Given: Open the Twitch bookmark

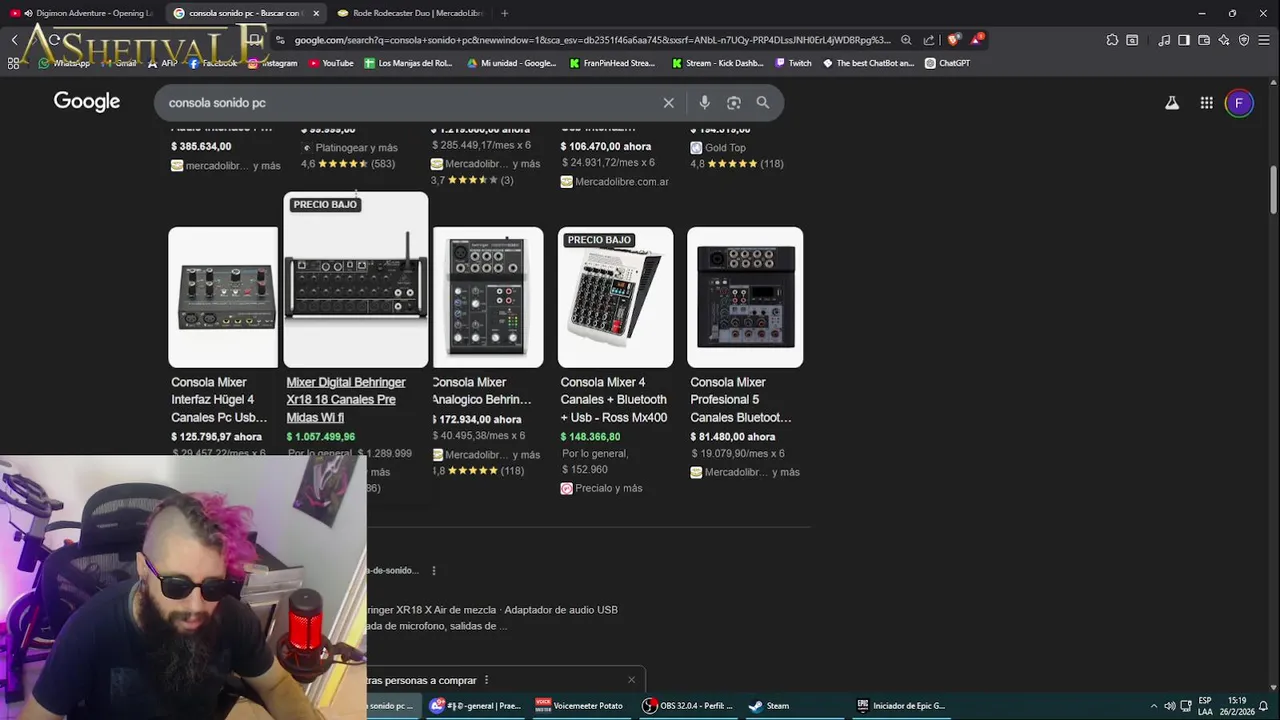Looking at the screenshot, I should click(794, 63).
